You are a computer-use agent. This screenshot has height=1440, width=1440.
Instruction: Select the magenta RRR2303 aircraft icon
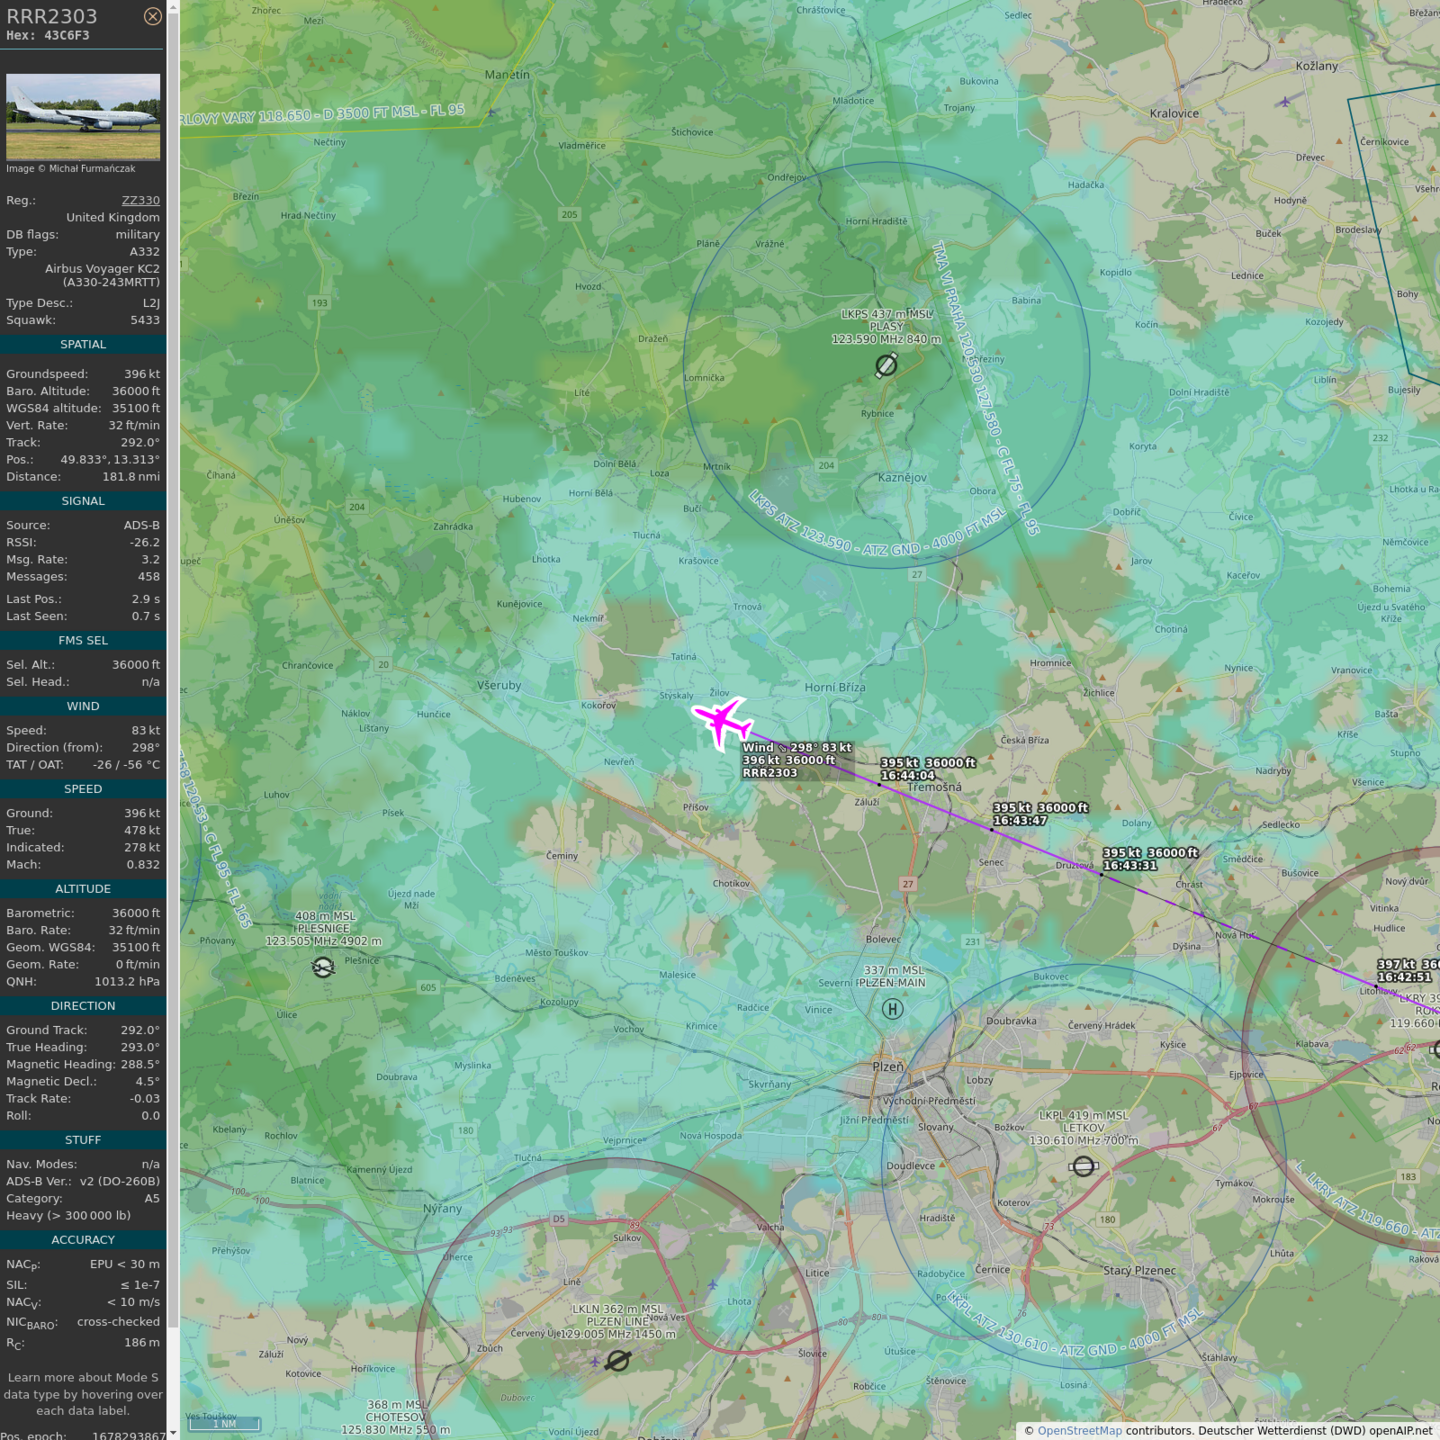[722, 721]
